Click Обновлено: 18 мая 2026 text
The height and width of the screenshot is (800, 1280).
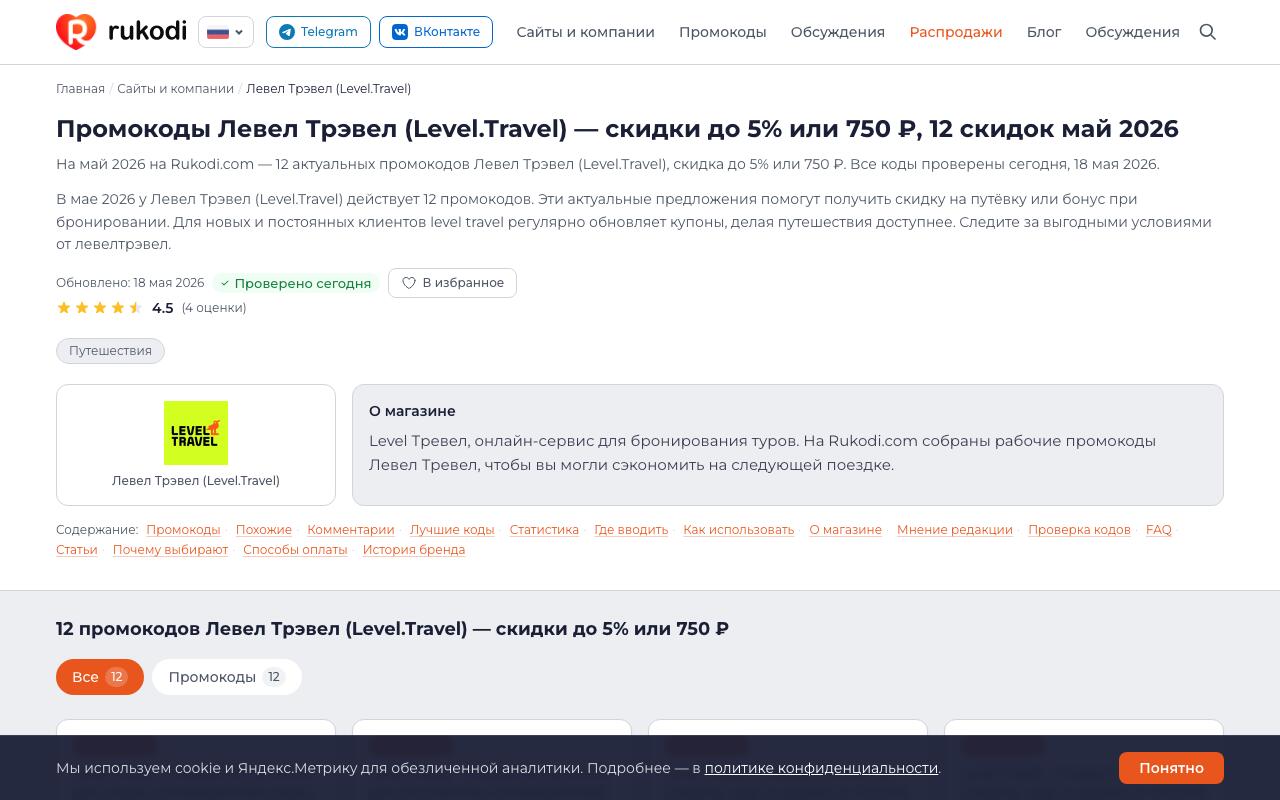(x=130, y=283)
